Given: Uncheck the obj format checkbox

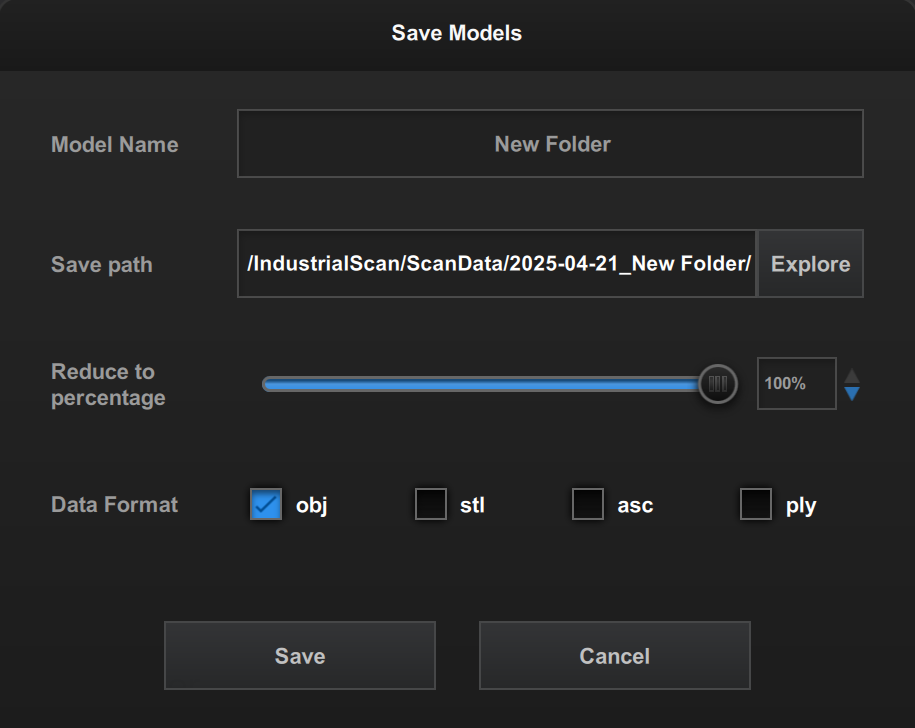Looking at the screenshot, I should click(x=266, y=505).
